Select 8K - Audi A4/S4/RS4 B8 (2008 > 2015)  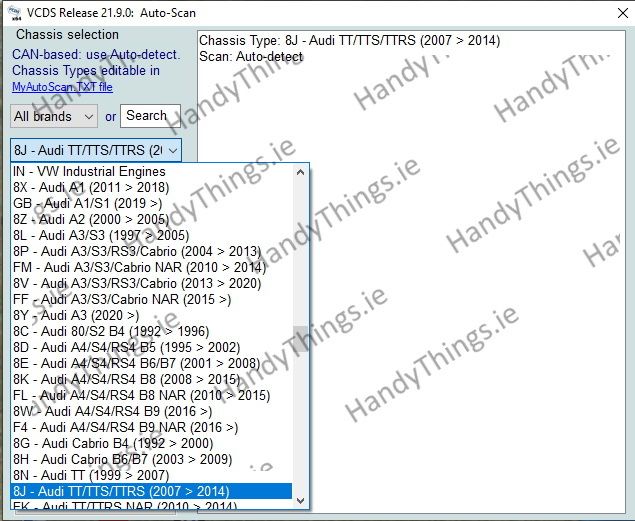151,379
